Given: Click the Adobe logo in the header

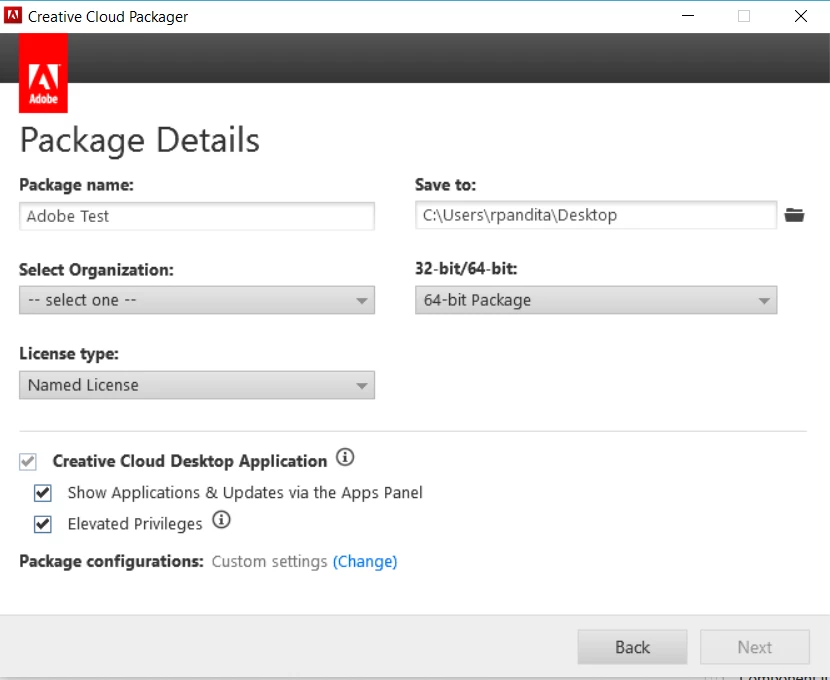Looking at the screenshot, I should click(43, 73).
